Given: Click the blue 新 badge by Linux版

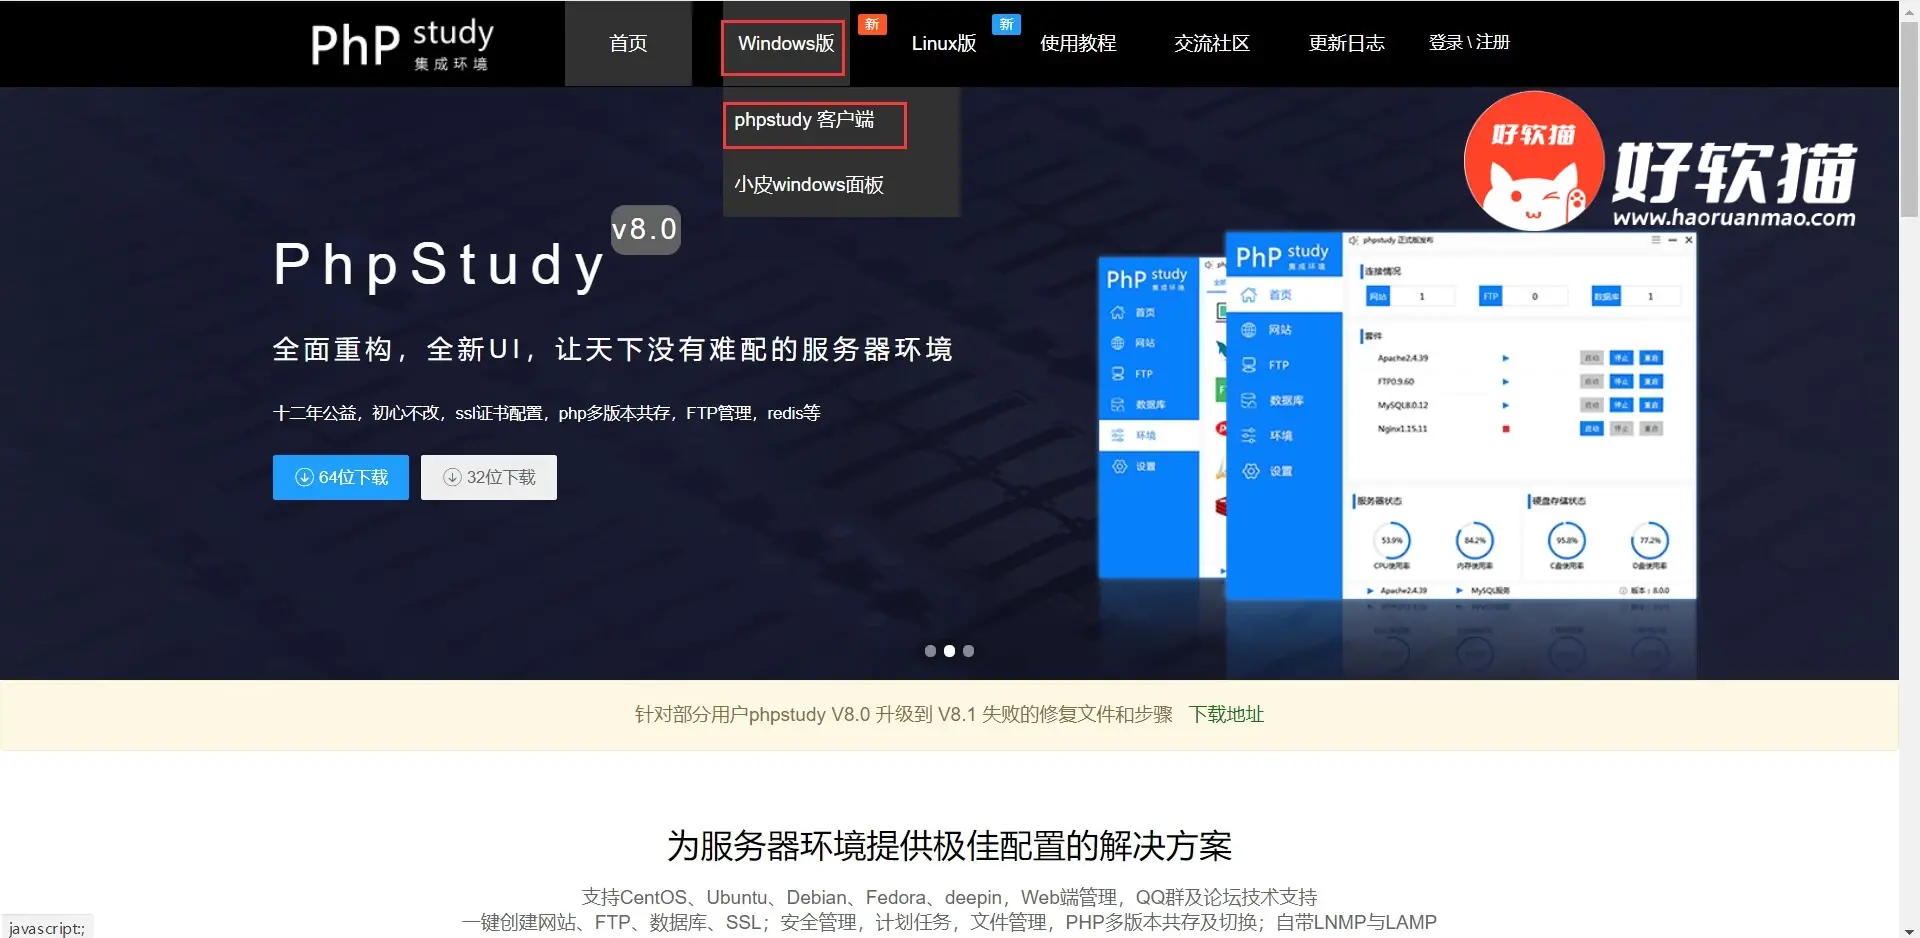Looking at the screenshot, I should point(1006,24).
